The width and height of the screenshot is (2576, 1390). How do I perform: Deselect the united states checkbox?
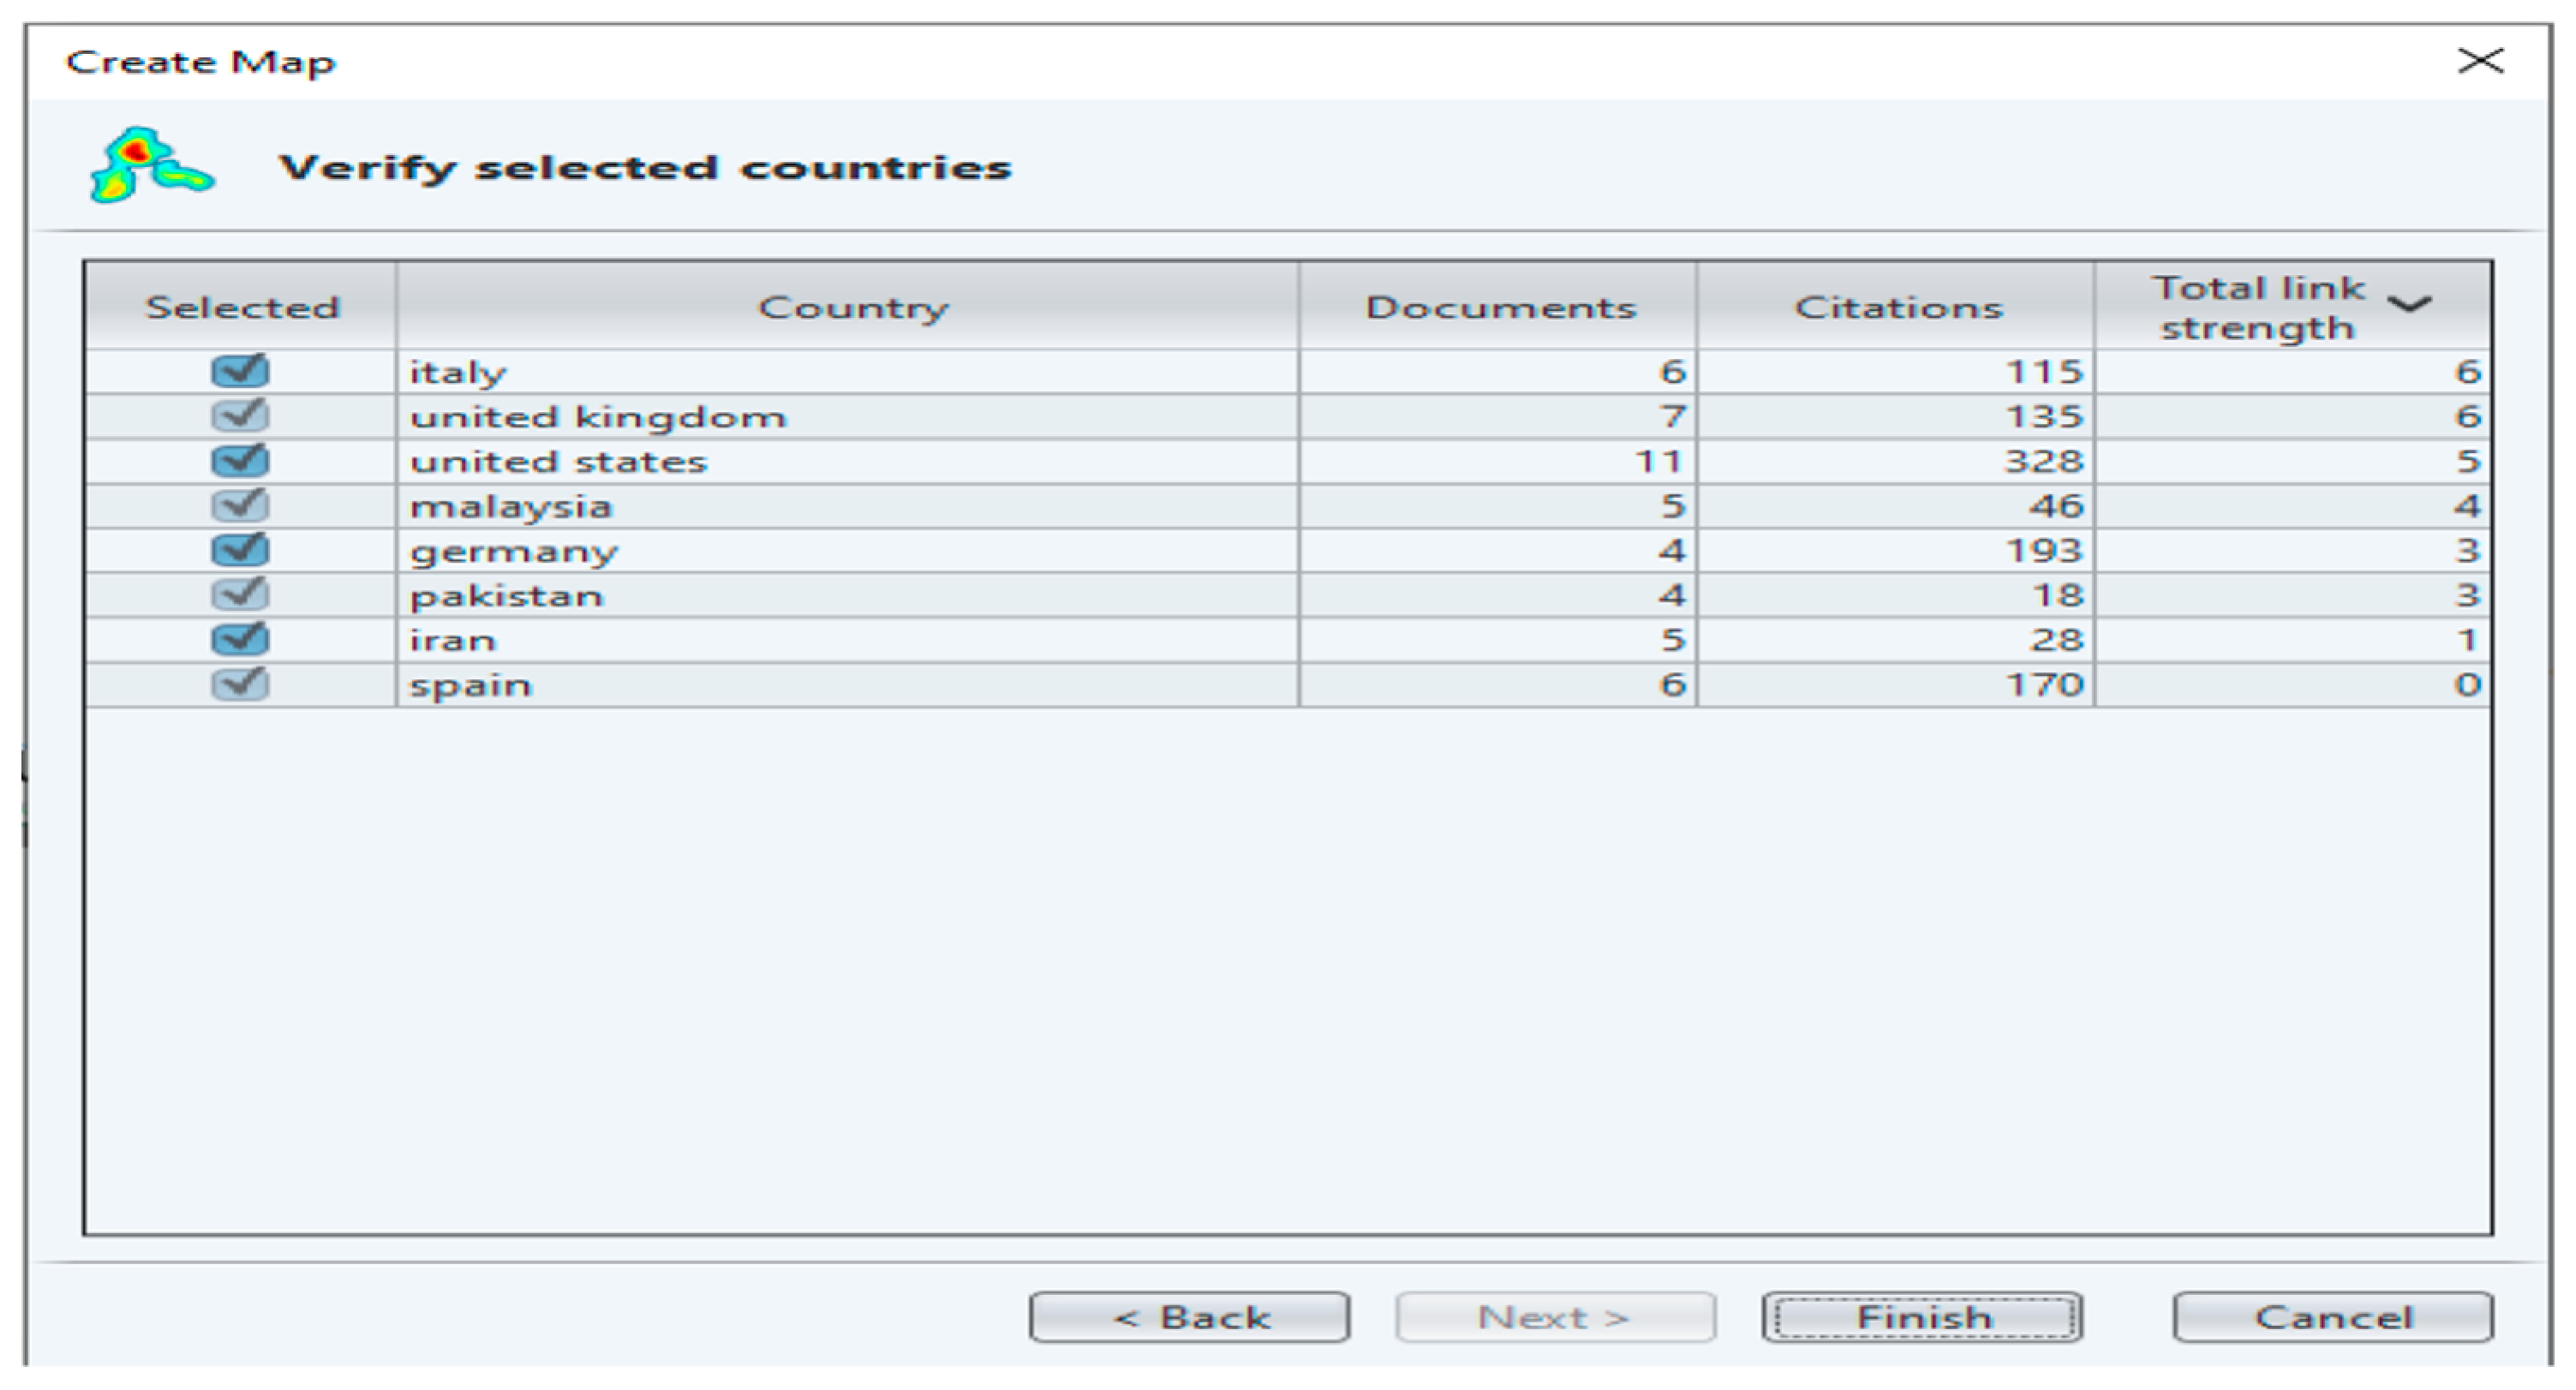(x=240, y=461)
